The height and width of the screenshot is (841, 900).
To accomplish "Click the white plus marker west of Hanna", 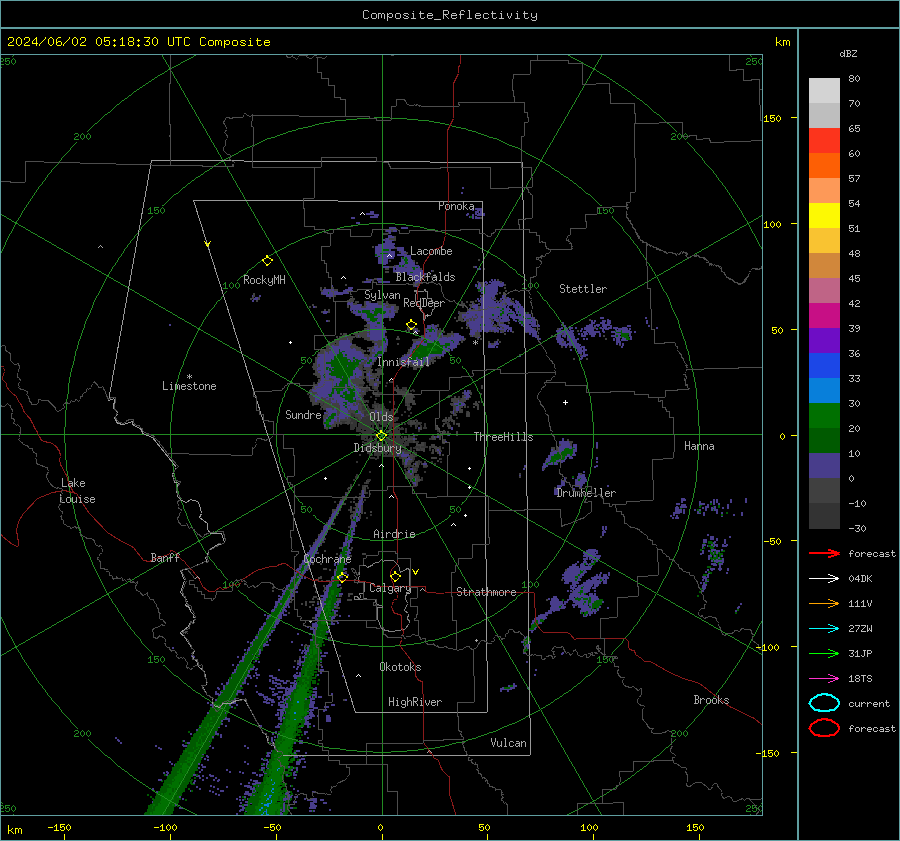I will 565,402.
